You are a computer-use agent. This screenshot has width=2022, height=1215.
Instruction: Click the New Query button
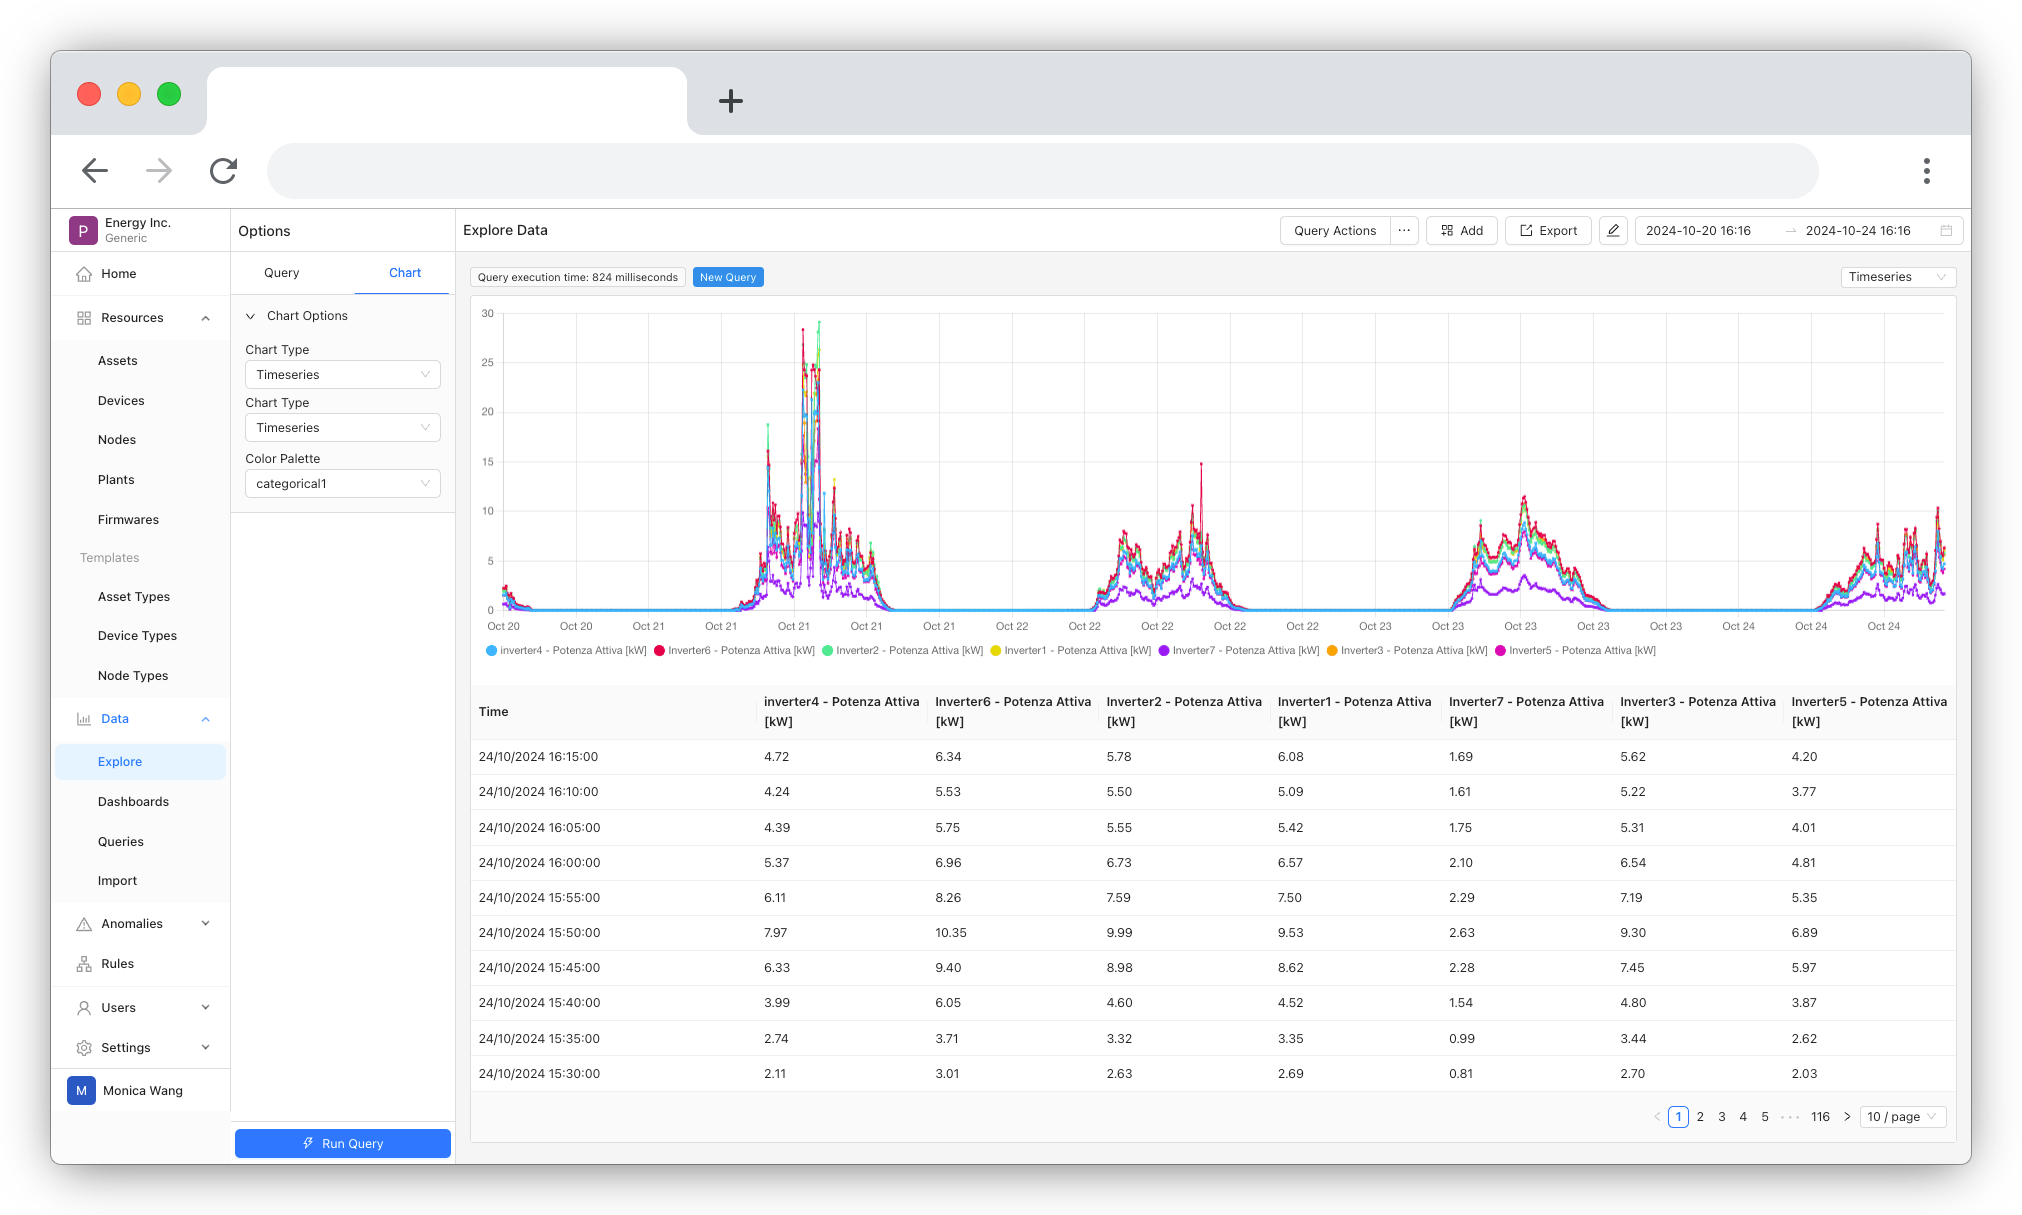click(x=727, y=278)
